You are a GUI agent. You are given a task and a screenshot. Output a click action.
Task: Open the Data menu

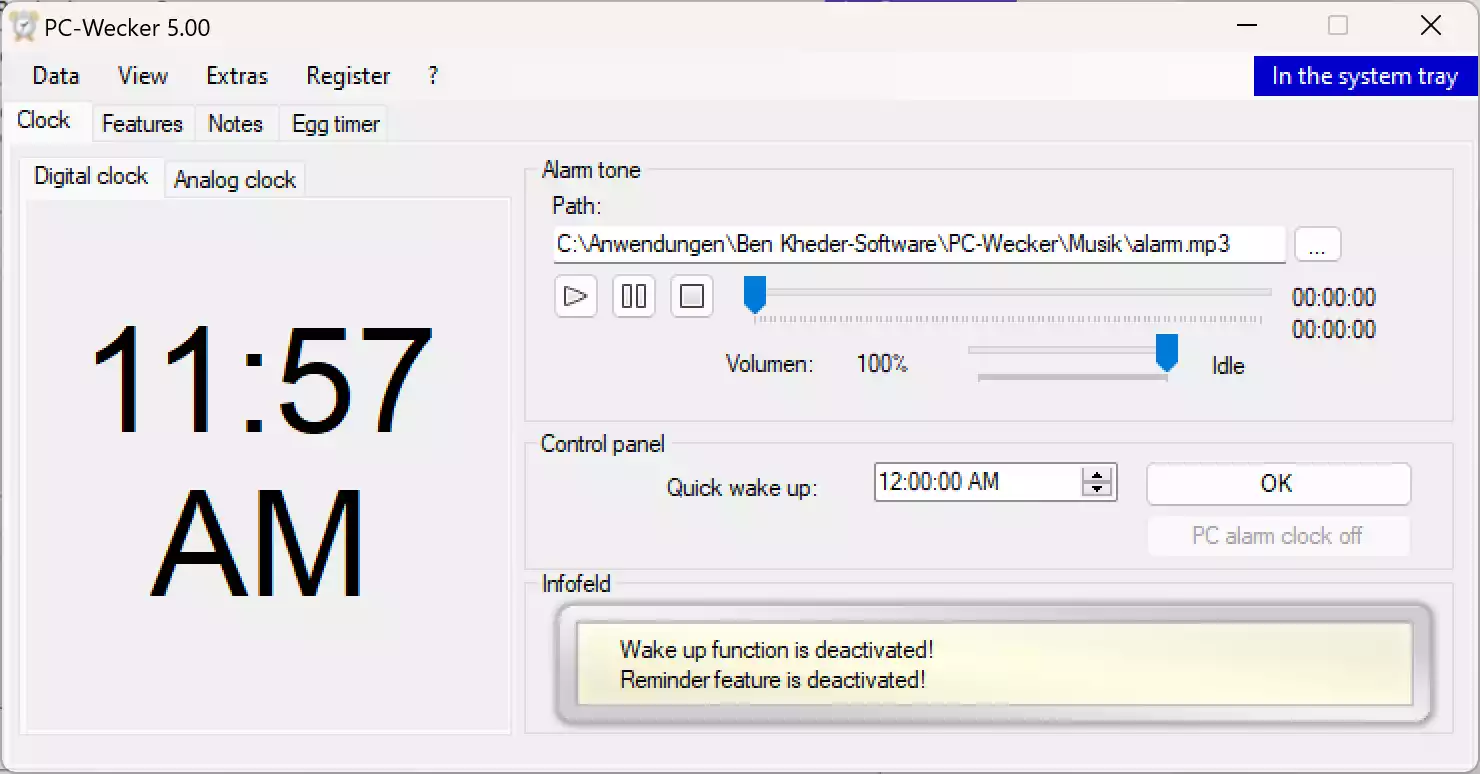pos(55,76)
